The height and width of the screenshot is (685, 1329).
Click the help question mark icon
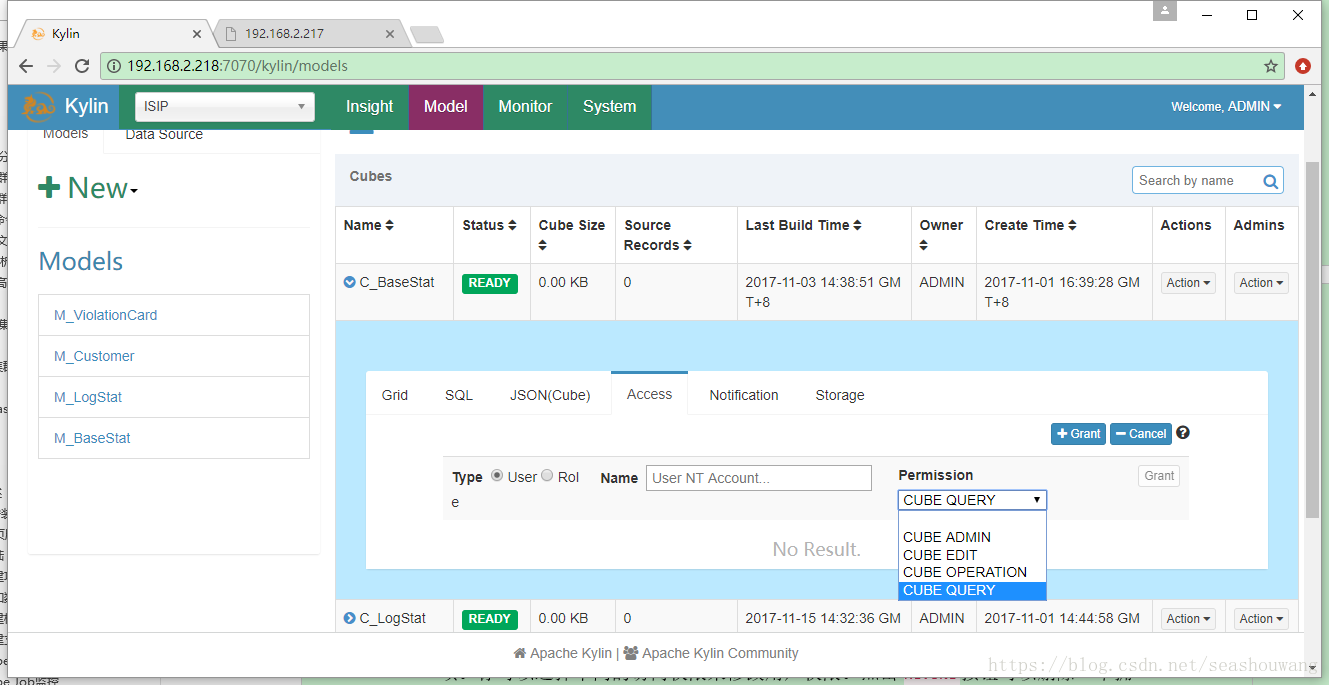[1183, 433]
